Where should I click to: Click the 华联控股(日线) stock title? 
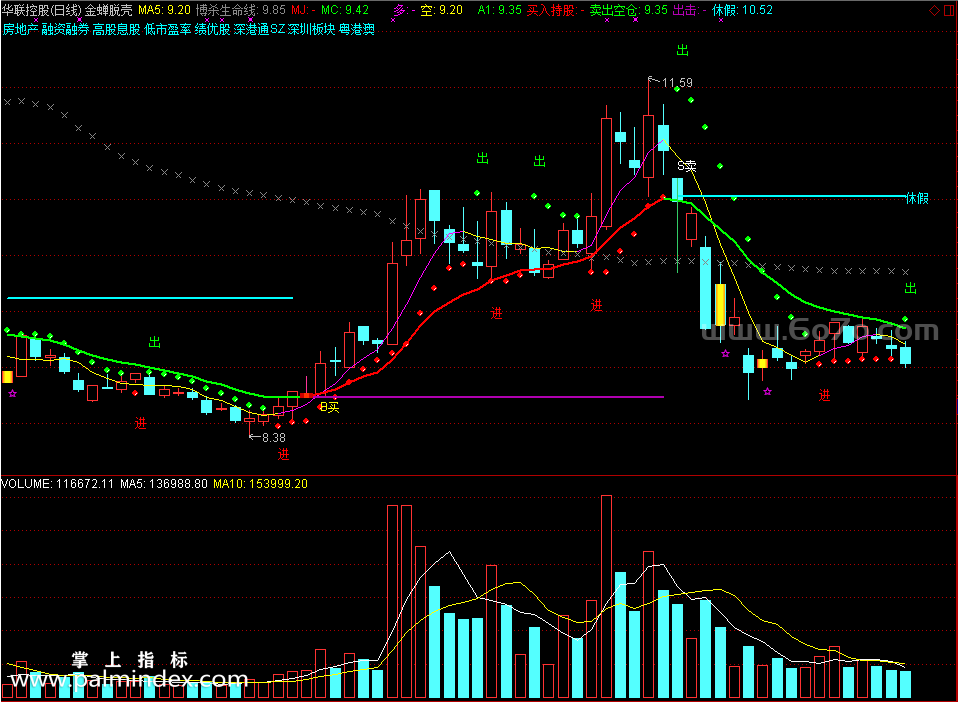(42, 10)
